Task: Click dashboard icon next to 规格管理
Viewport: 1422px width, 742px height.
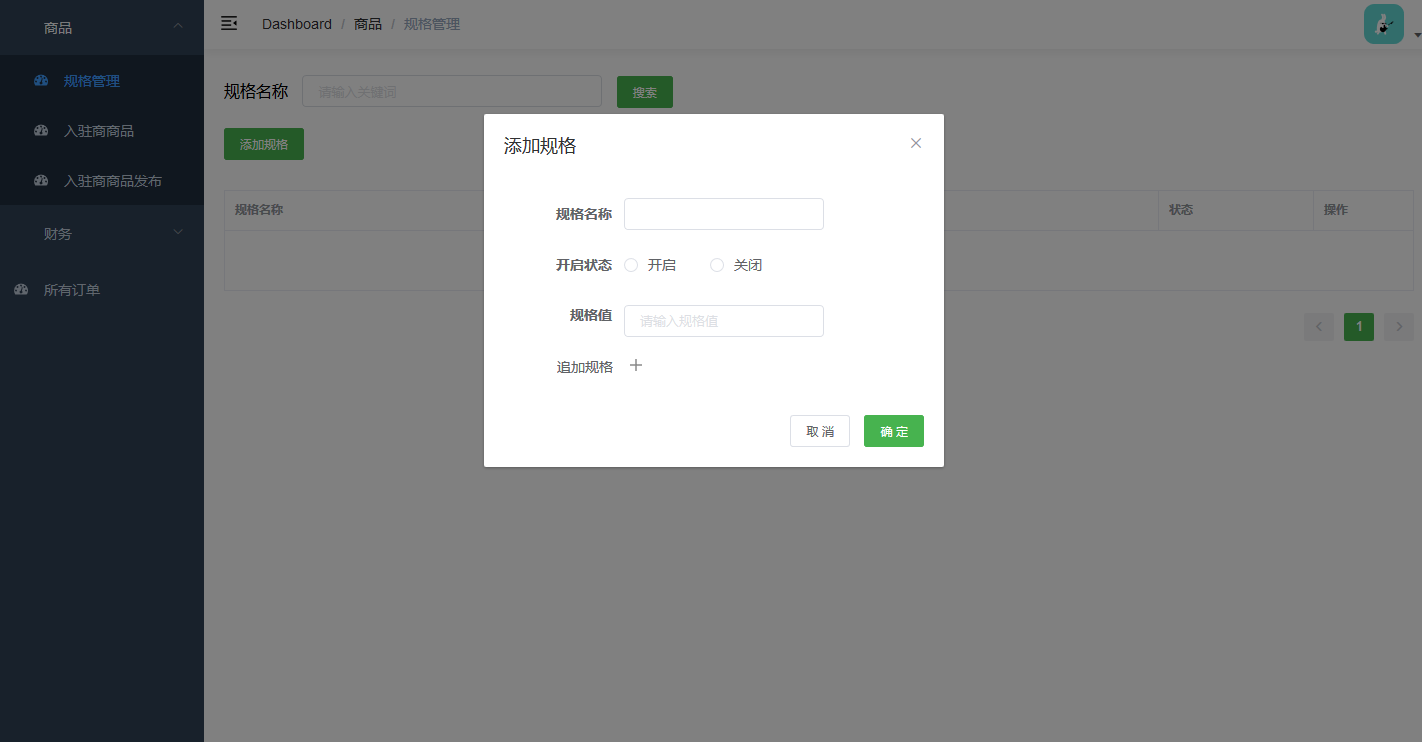Action: [41, 81]
